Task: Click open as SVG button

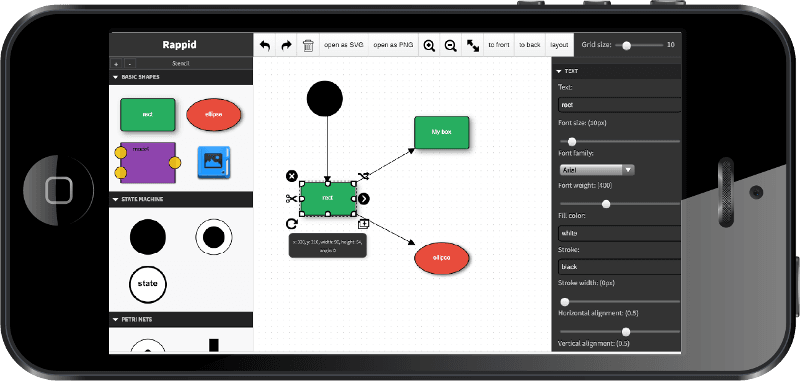Action: 344,45
